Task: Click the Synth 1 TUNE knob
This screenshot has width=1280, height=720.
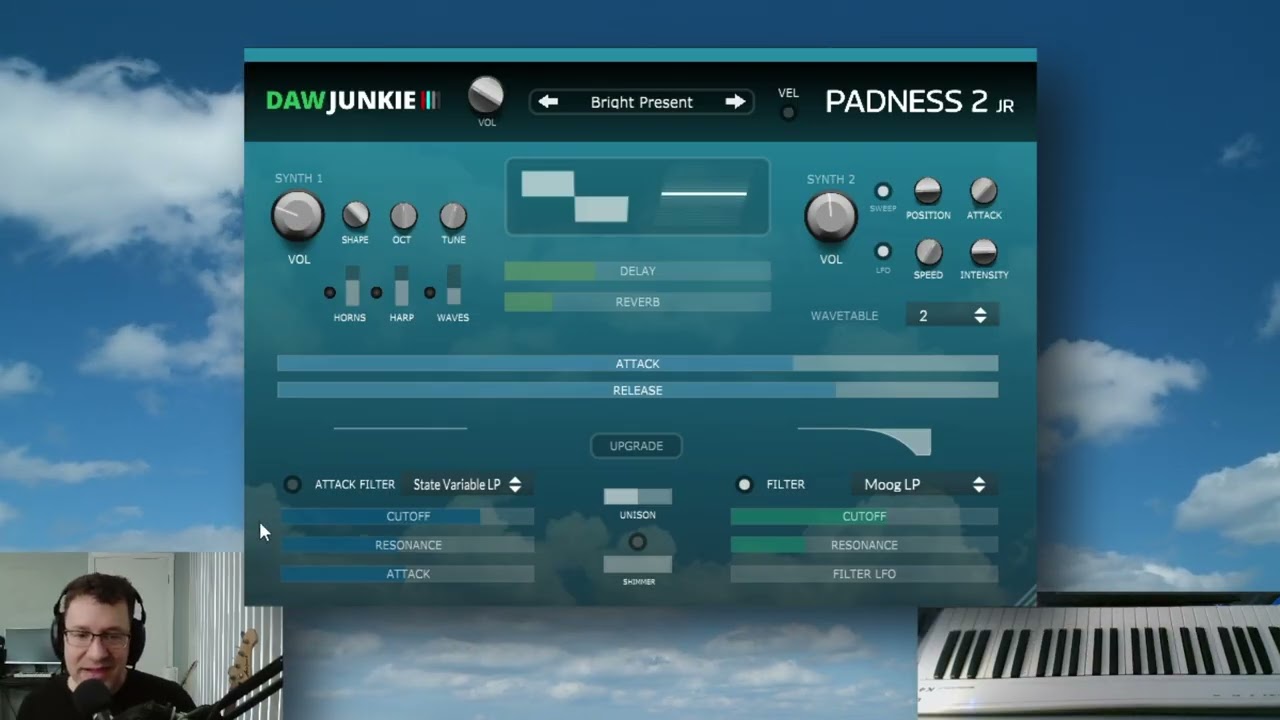Action: click(453, 215)
